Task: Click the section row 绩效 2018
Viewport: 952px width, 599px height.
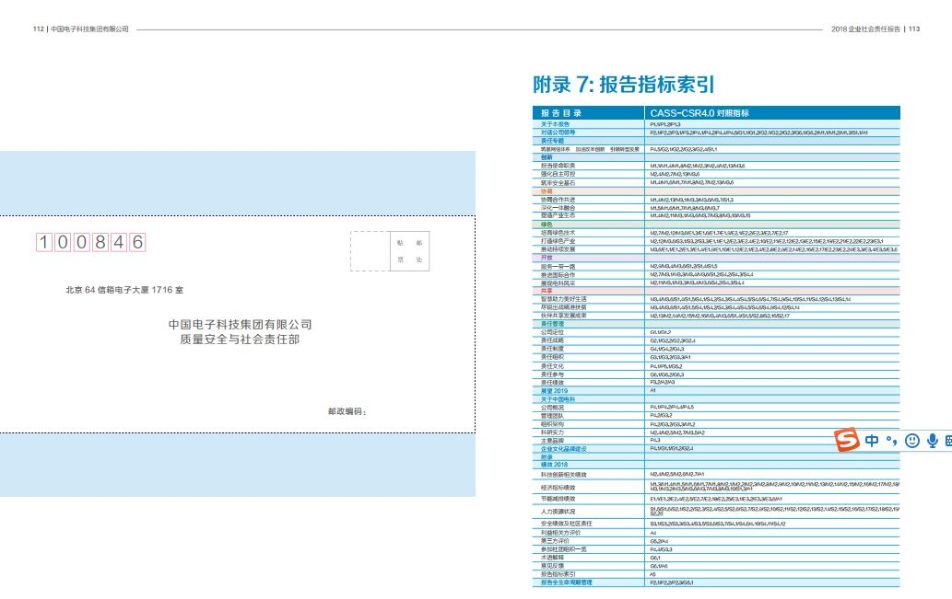Action: (x=716, y=465)
